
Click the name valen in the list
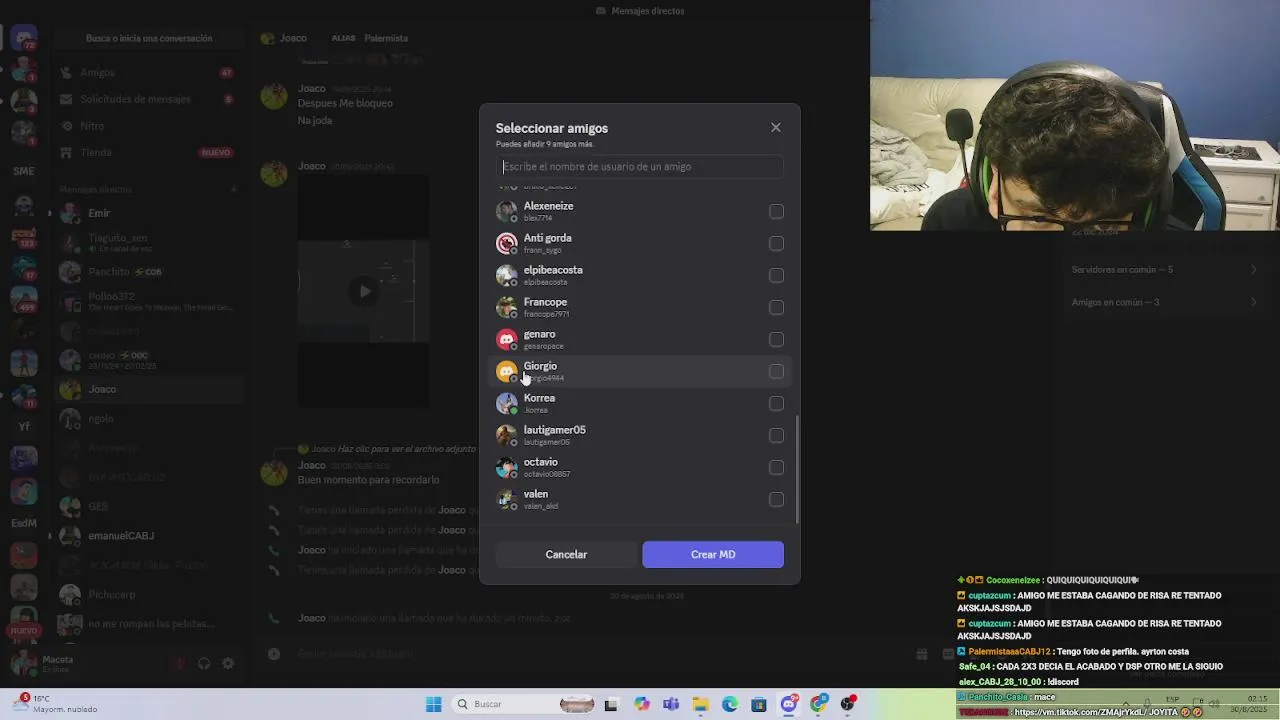click(x=536, y=494)
